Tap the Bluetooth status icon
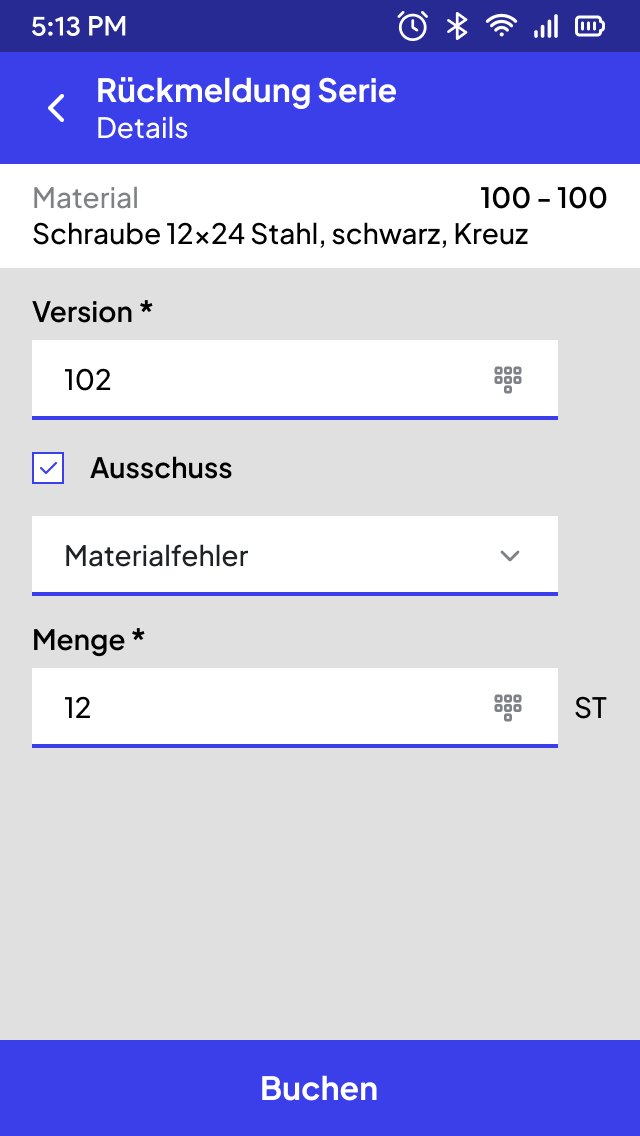Image resolution: width=640 pixels, height=1136 pixels. pyautogui.click(x=457, y=27)
